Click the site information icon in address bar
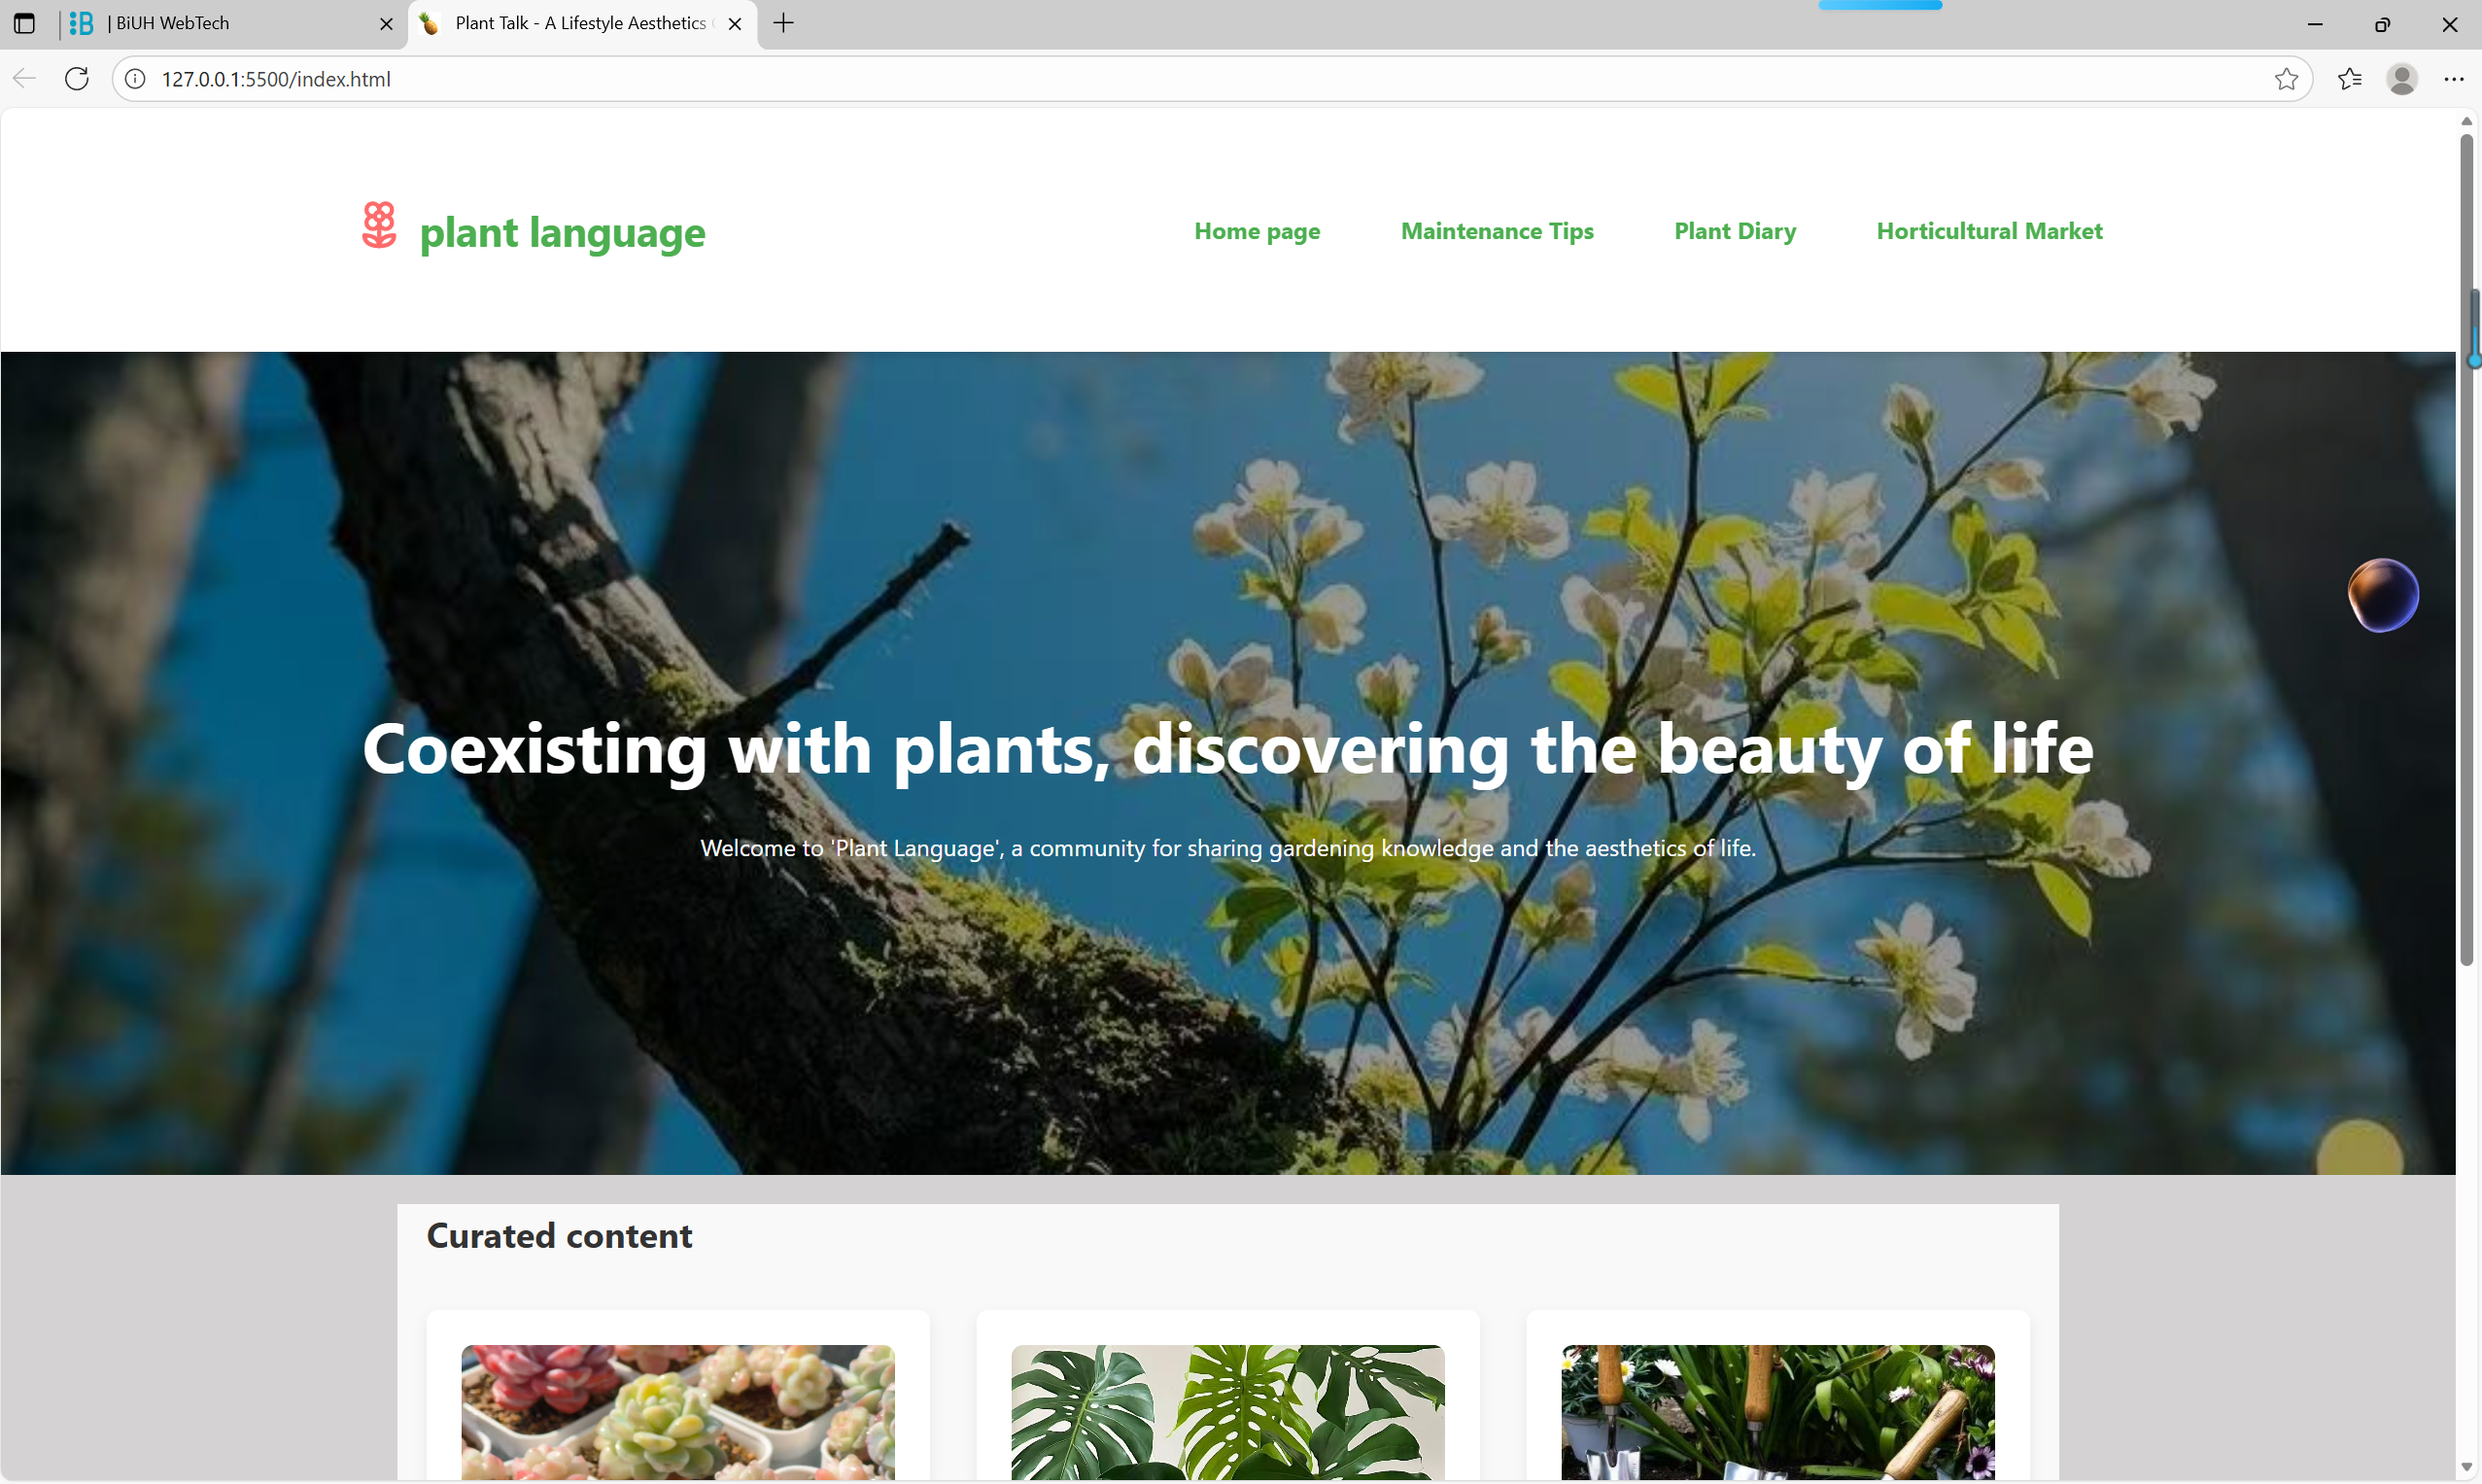This screenshot has height=1484, width=2482. pos(135,79)
